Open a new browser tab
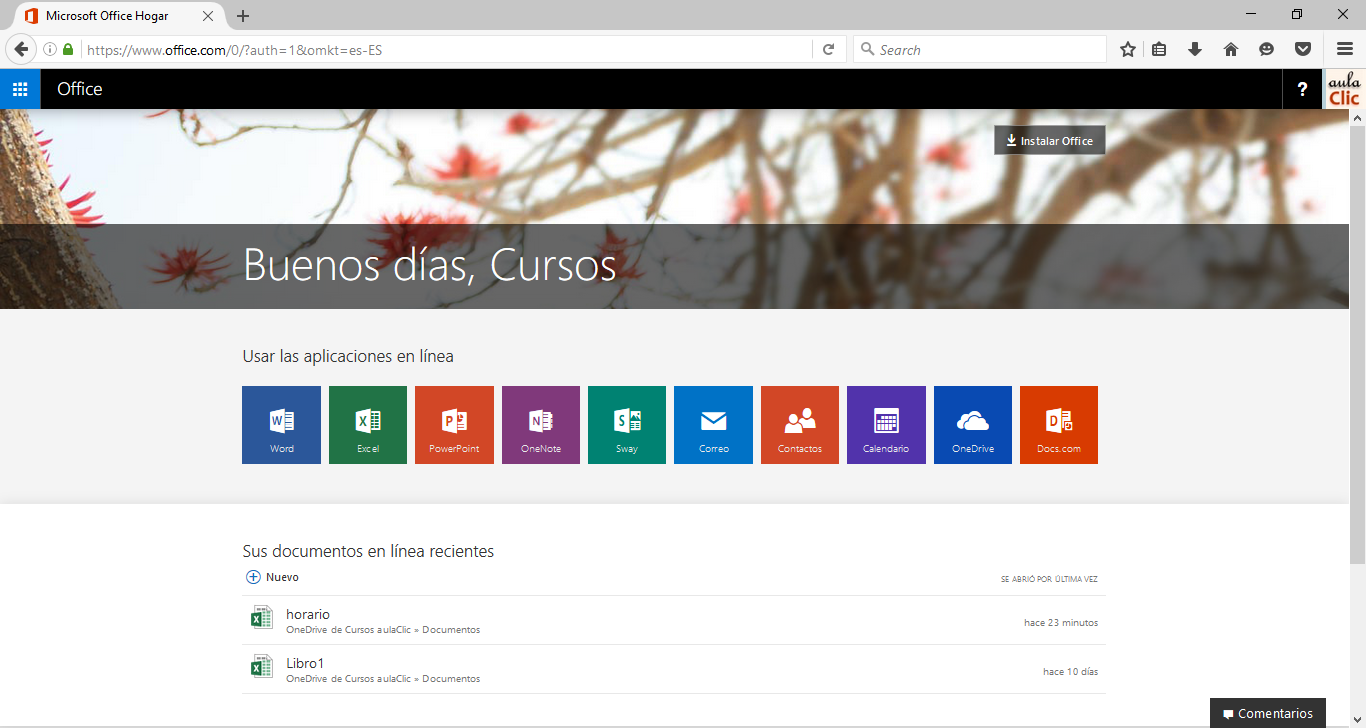Image resolution: width=1366 pixels, height=728 pixels. (243, 16)
